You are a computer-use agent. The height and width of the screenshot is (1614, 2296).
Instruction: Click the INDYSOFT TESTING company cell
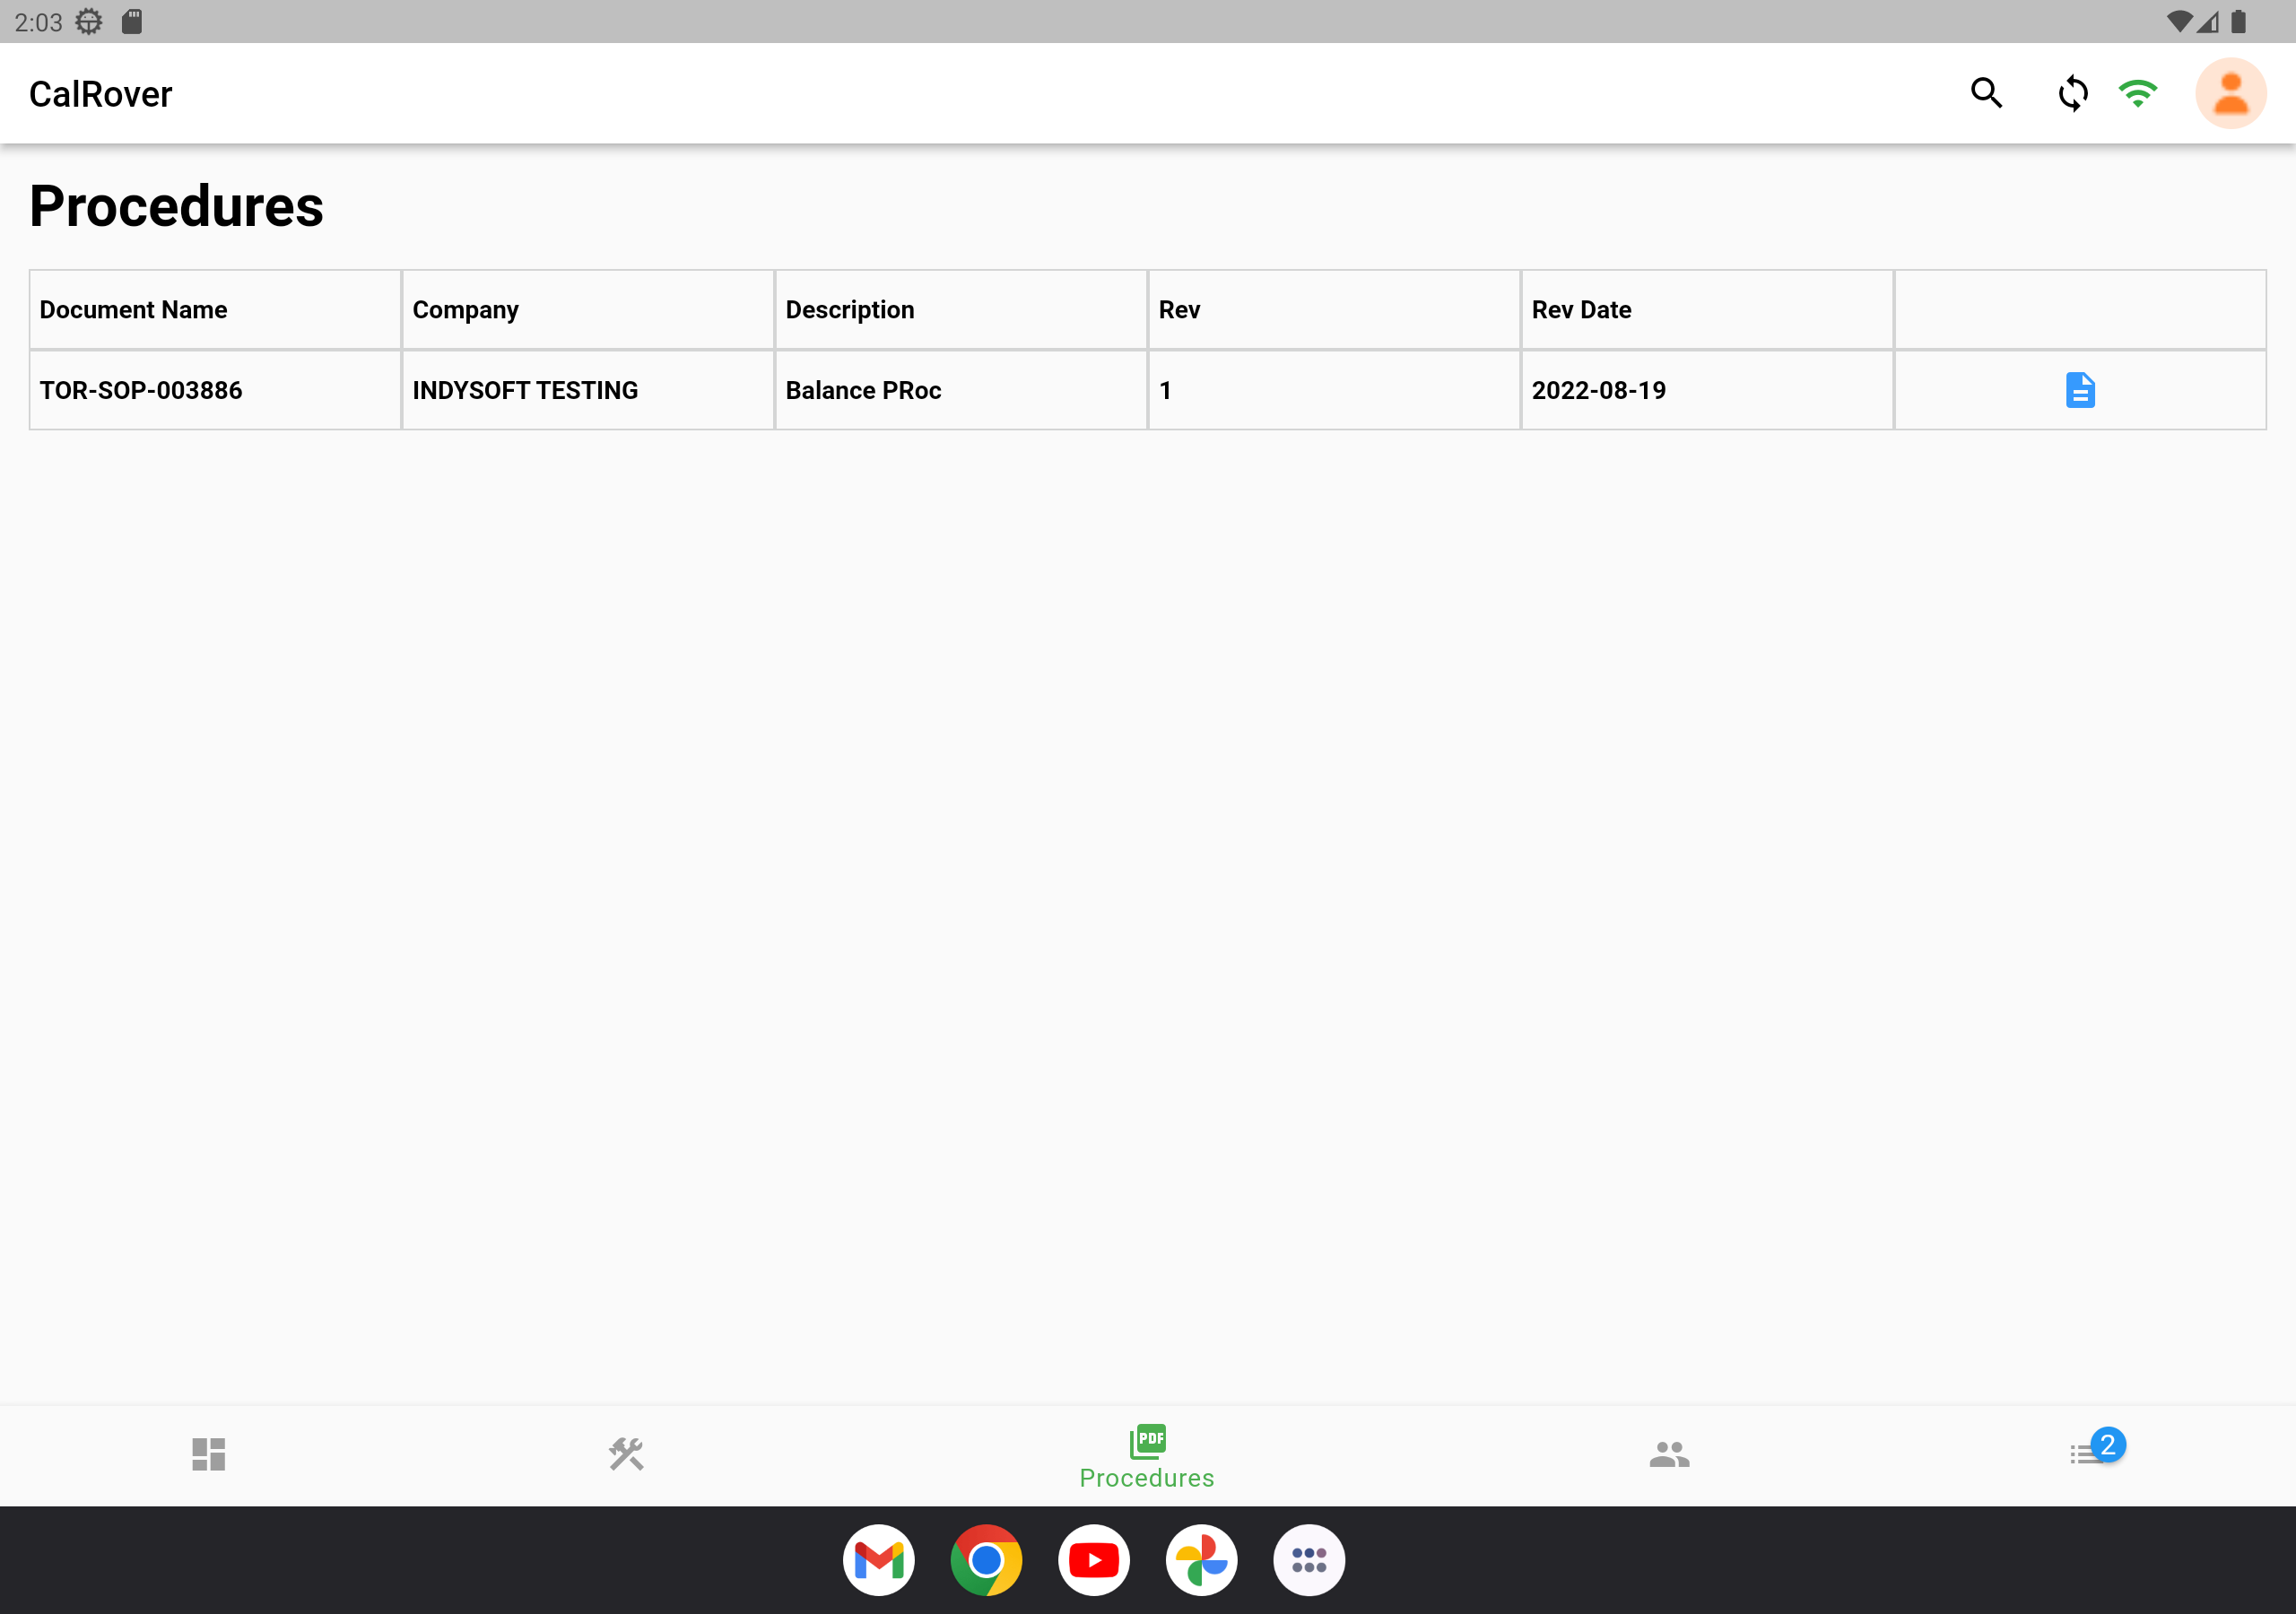[525, 390]
